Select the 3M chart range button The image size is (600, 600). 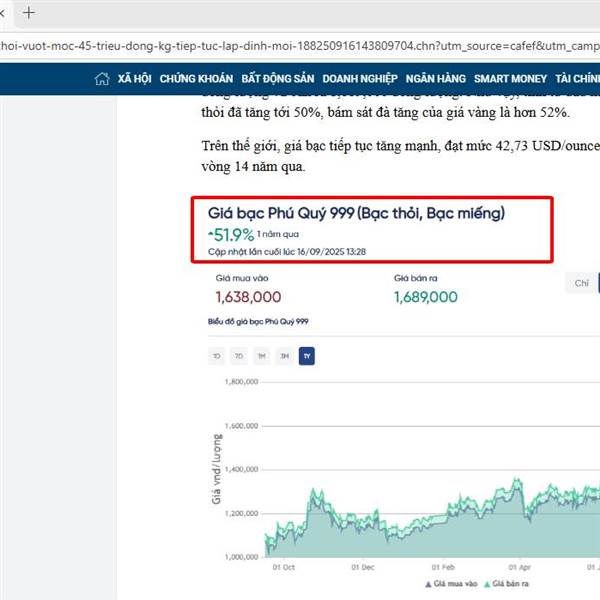[x=284, y=356]
